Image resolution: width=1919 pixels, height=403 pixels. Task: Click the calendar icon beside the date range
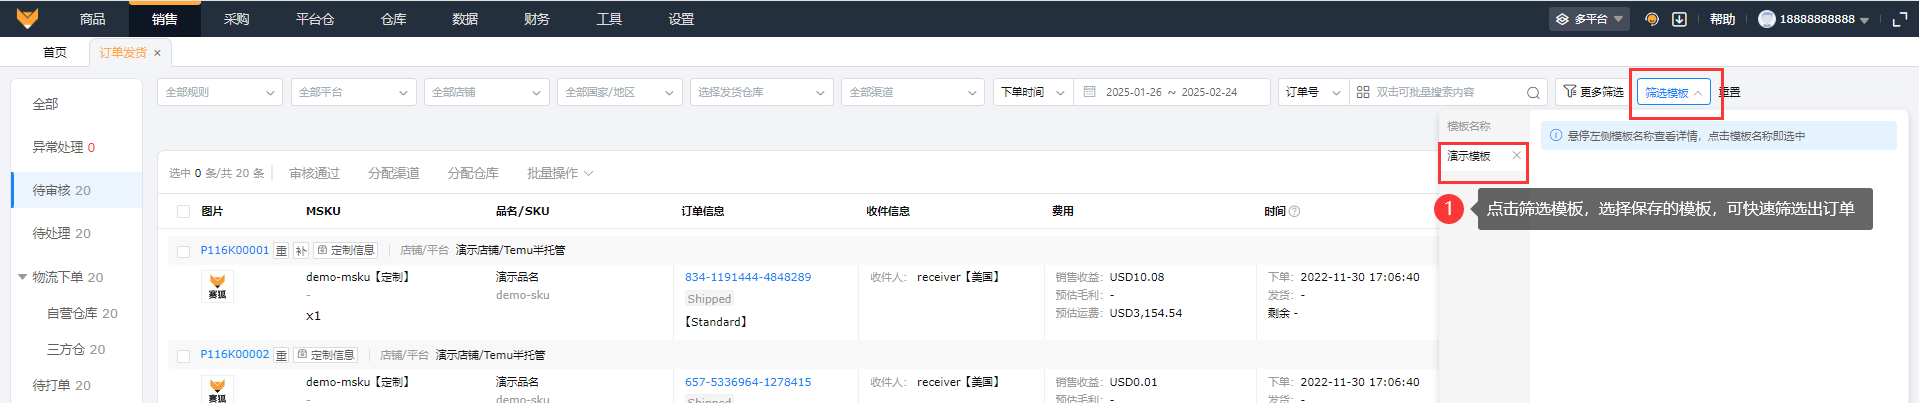[1090, 91]
